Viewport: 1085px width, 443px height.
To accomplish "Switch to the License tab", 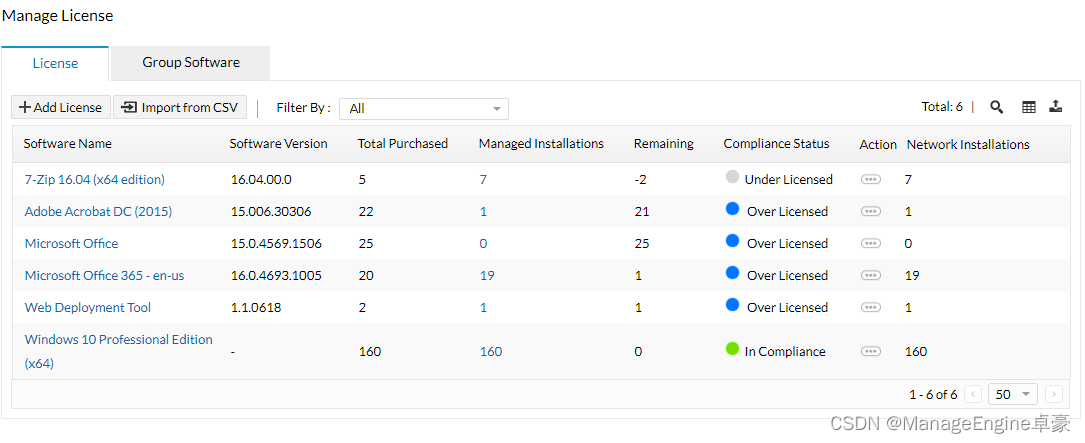I will pyautogui.click(x=55, y=63).
